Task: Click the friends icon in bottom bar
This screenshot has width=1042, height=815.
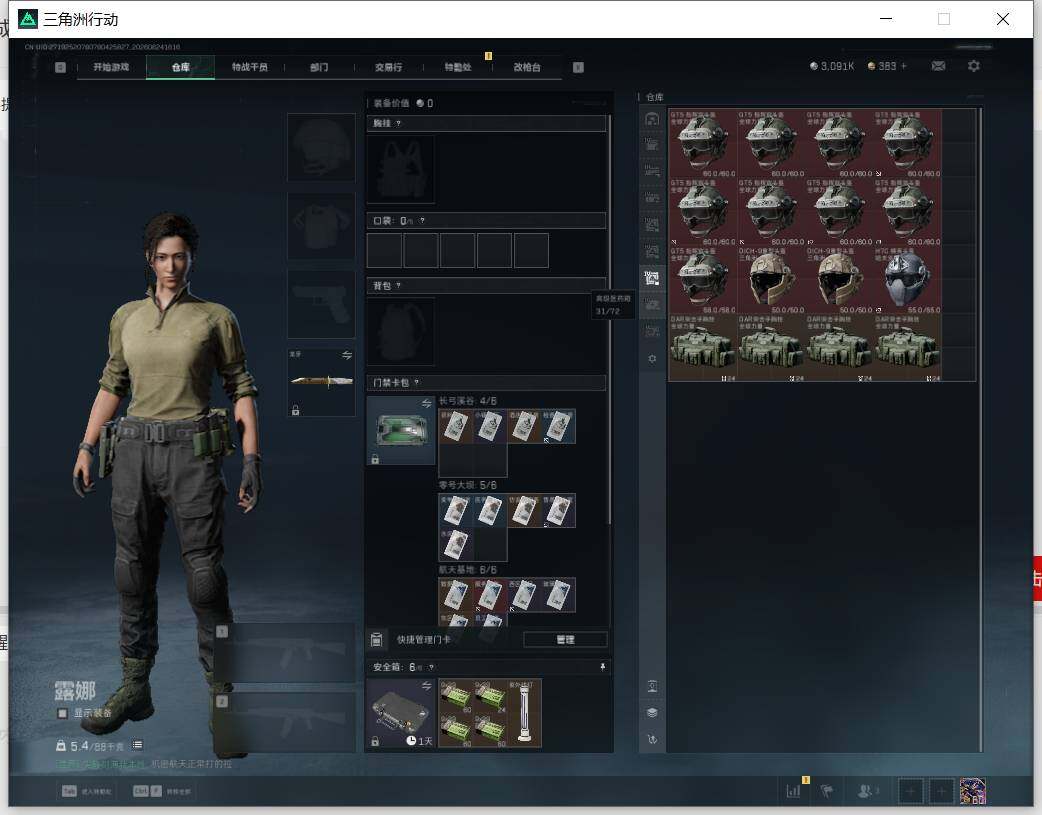Action: pyautogui.click(x=865, y=791)
